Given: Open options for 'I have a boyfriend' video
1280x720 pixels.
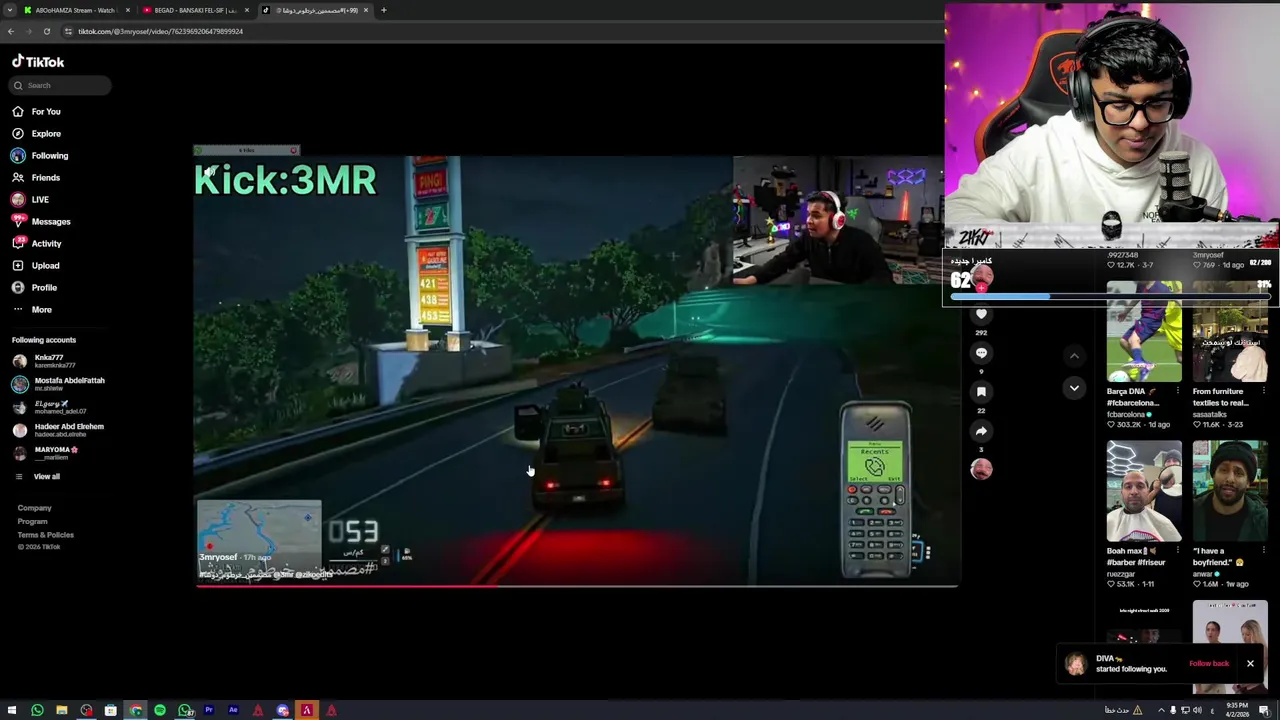Looking at the screenshot, I should pos(1266,551).
